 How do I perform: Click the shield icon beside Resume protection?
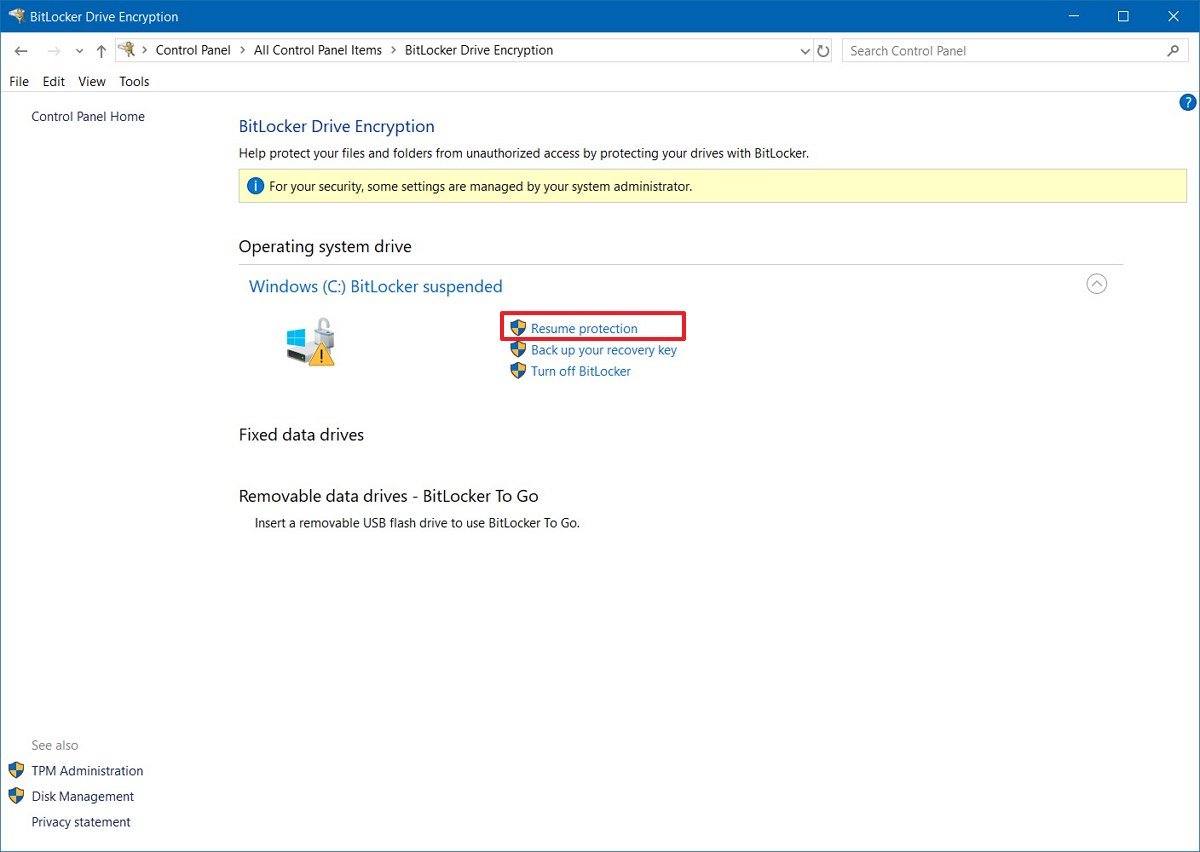518,327
